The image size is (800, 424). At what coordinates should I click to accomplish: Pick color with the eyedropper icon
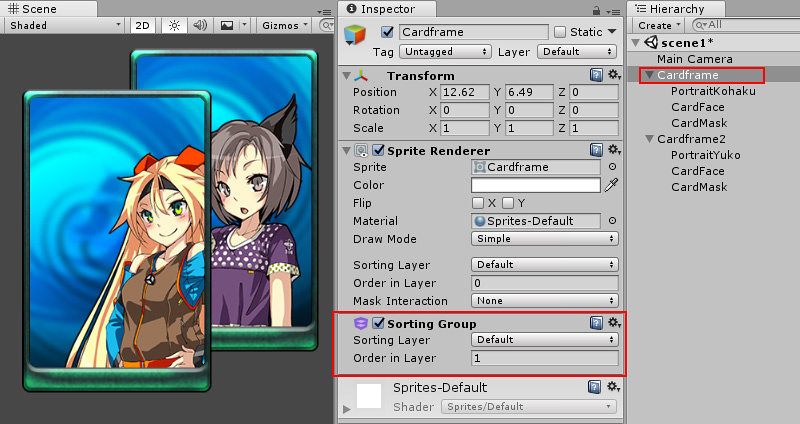pos(612,185)
